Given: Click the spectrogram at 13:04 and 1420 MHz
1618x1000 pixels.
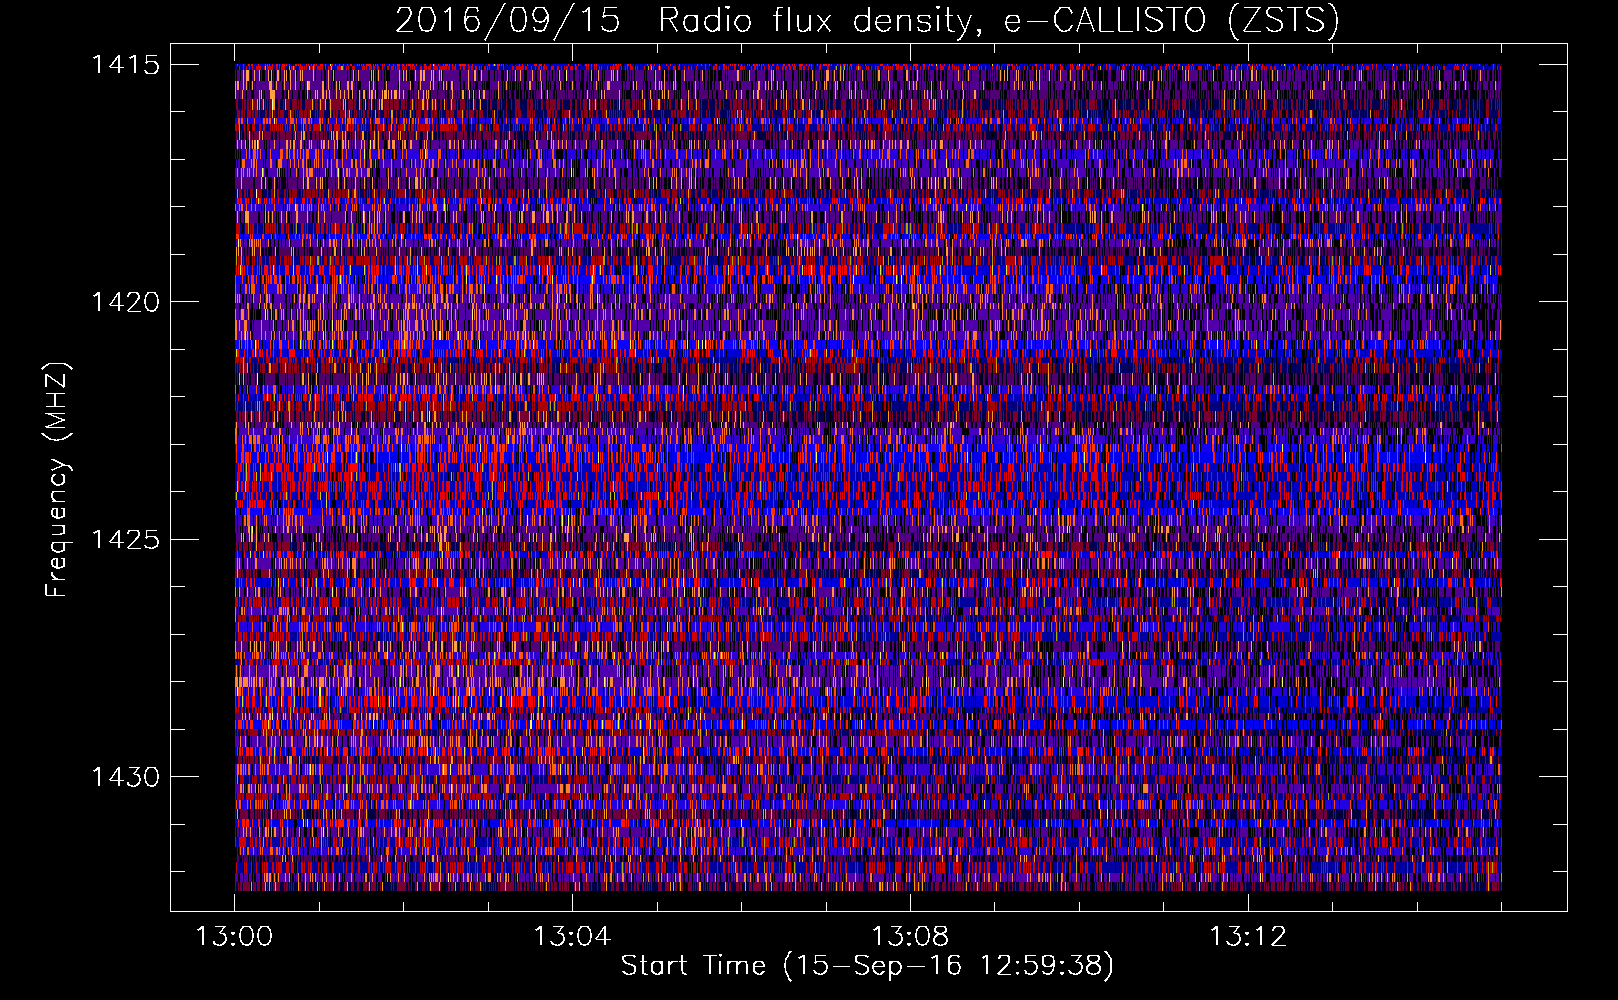Looking at the screenshot, I should [x=572, y=301].
